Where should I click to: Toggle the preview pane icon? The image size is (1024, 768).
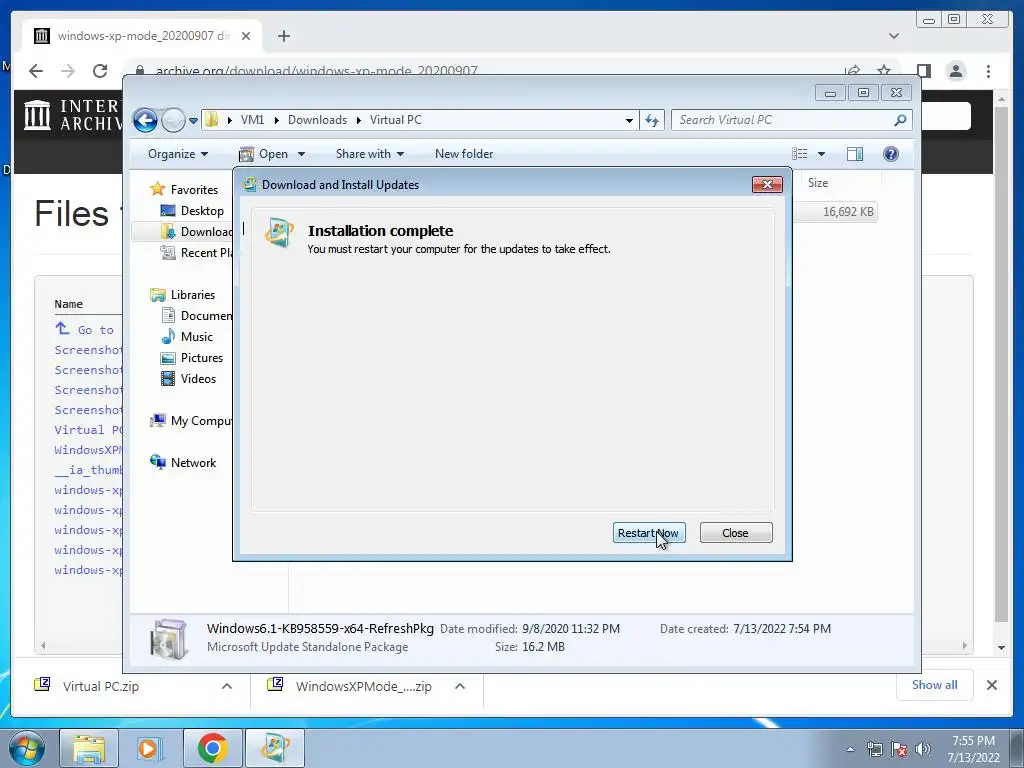click(x=855, y=154)
